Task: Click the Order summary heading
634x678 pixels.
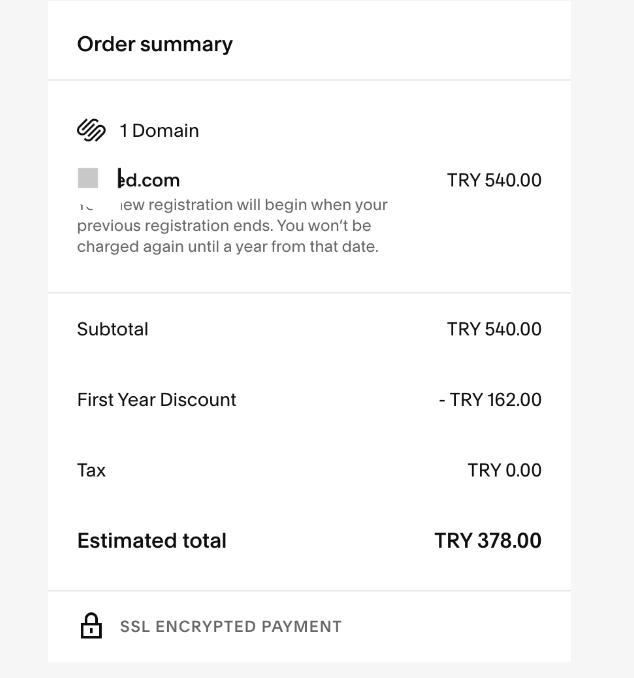Action: [x=154, y=44]
